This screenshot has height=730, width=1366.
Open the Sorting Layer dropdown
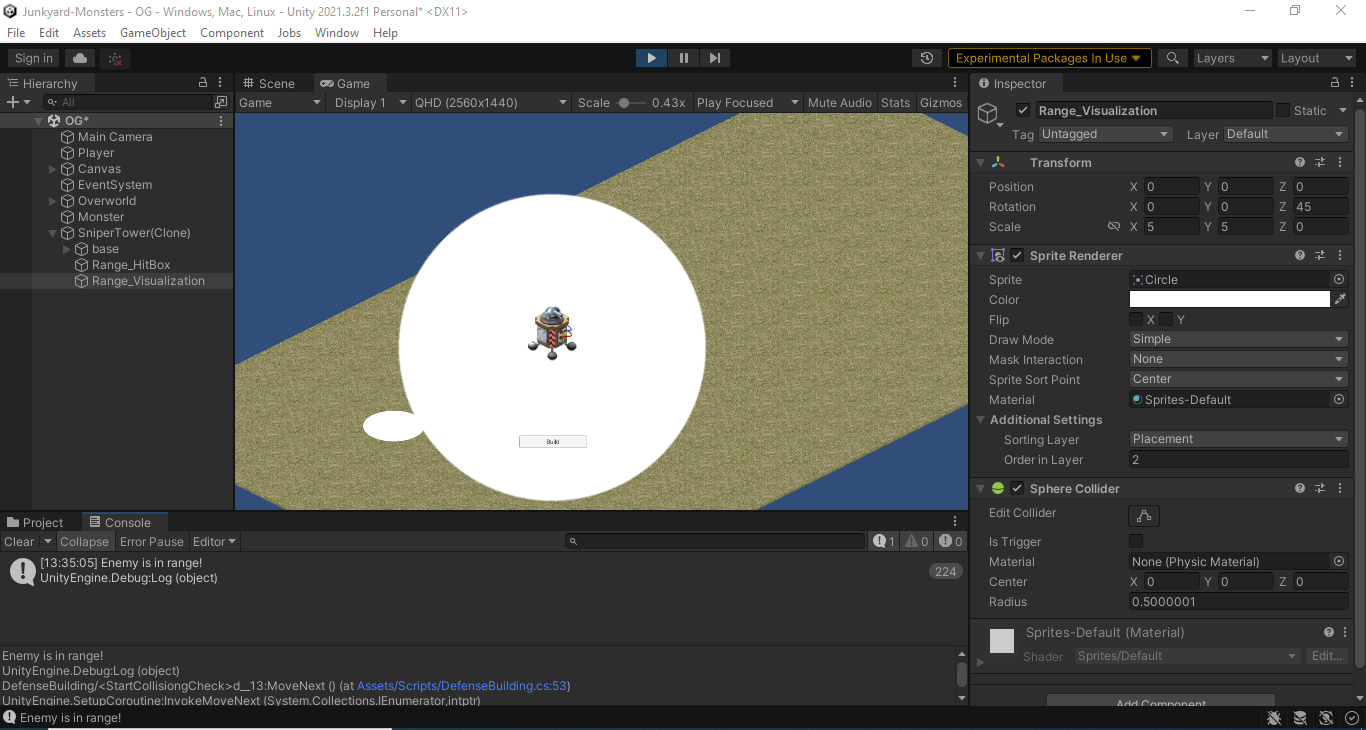(x=1238, y=439)
